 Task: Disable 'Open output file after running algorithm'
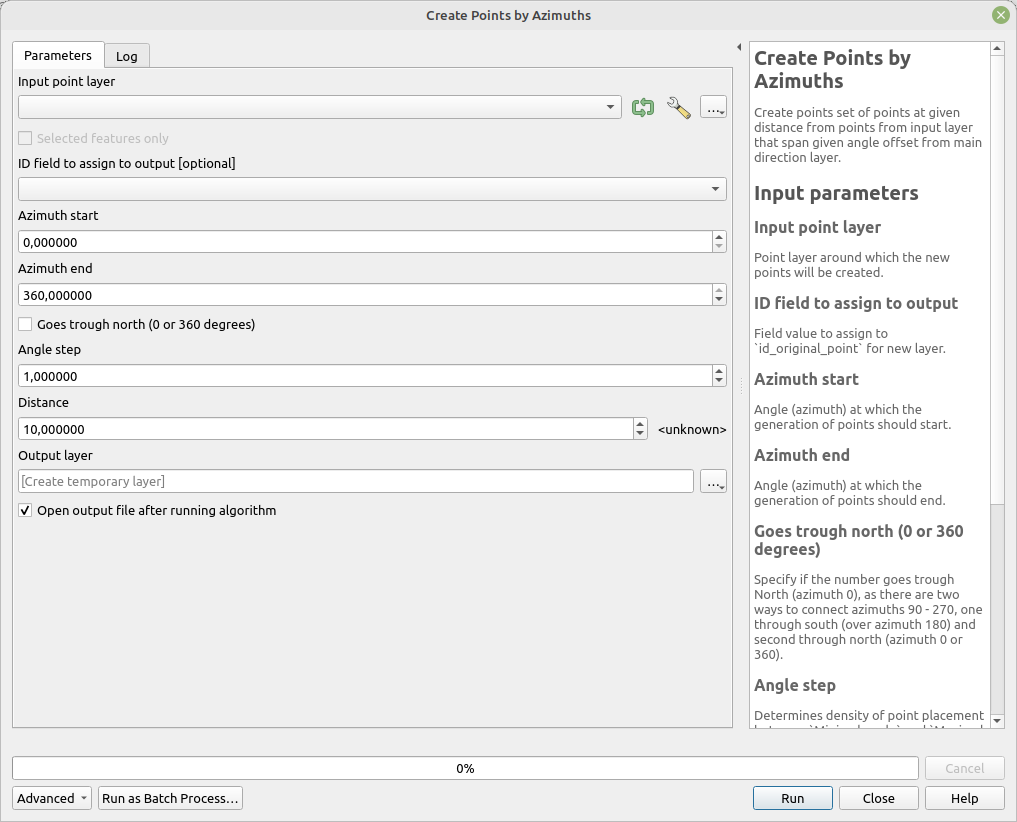tap(24, 510)
